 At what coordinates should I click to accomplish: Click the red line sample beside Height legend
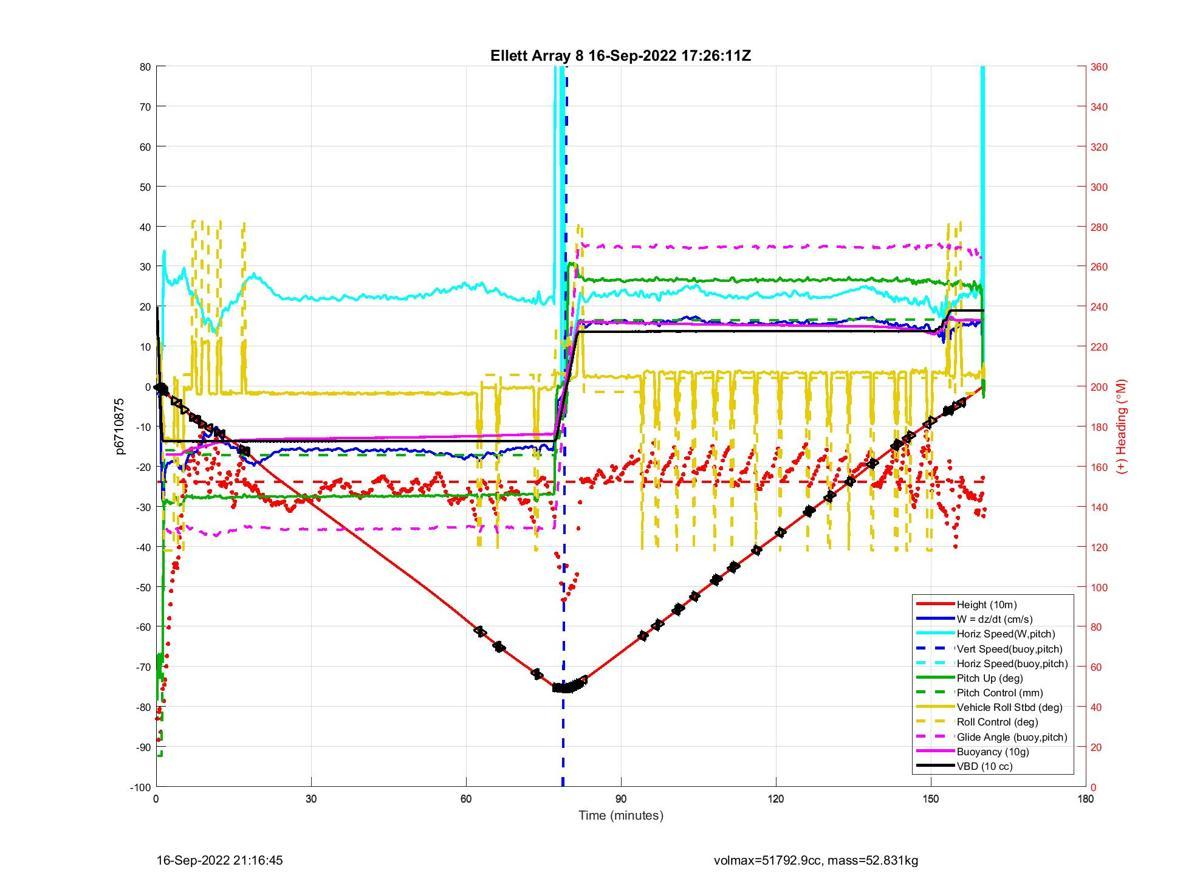coord(935,604)
